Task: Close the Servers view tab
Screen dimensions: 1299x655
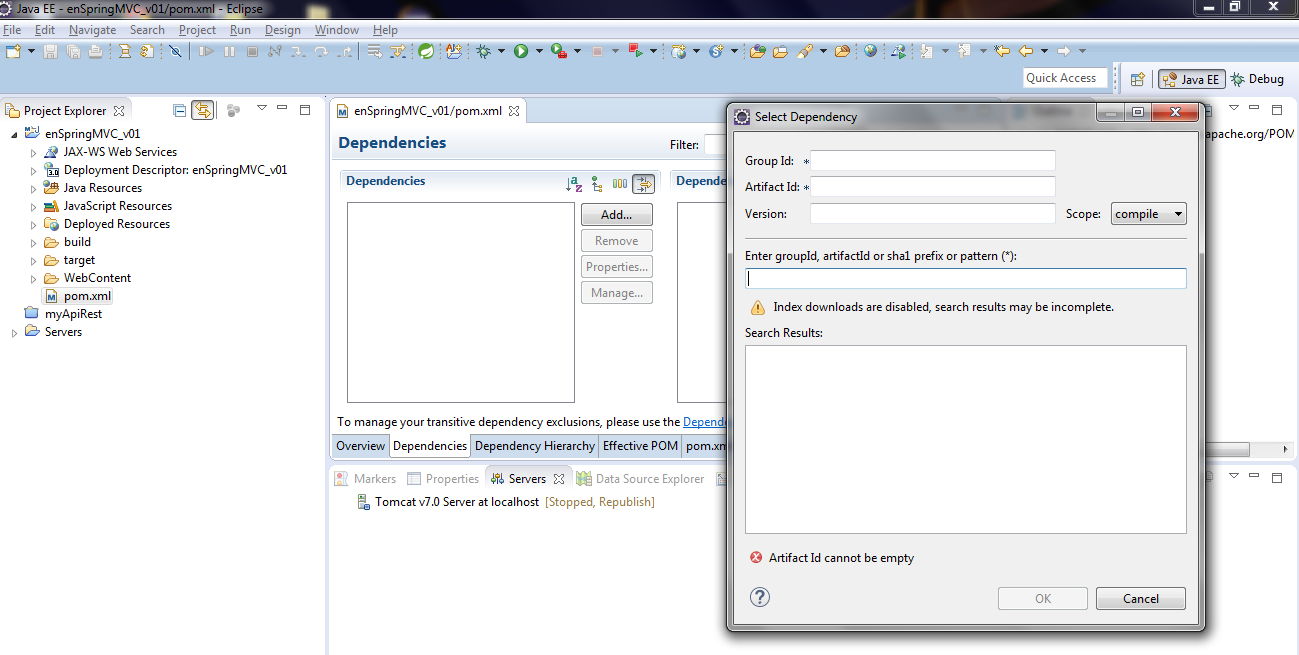Action: tap(560, 479)
